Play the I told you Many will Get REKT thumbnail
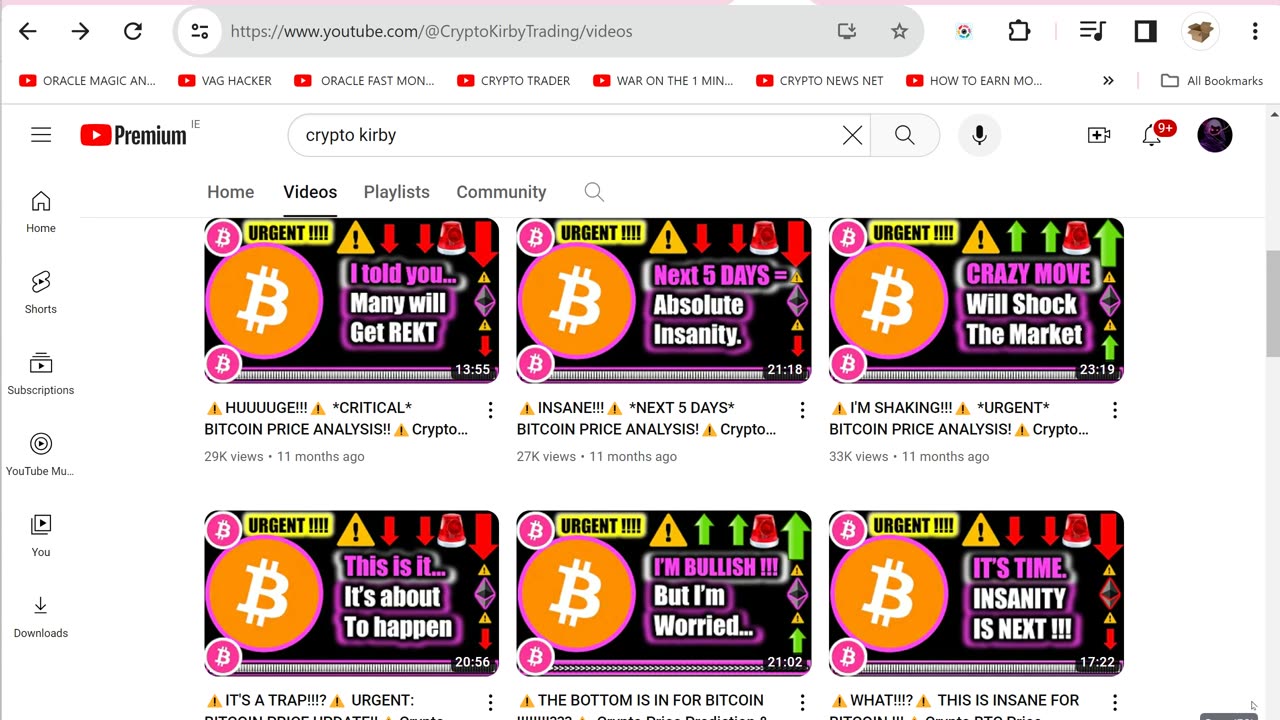Viewport: 1280px width, 720px height. 351,300
